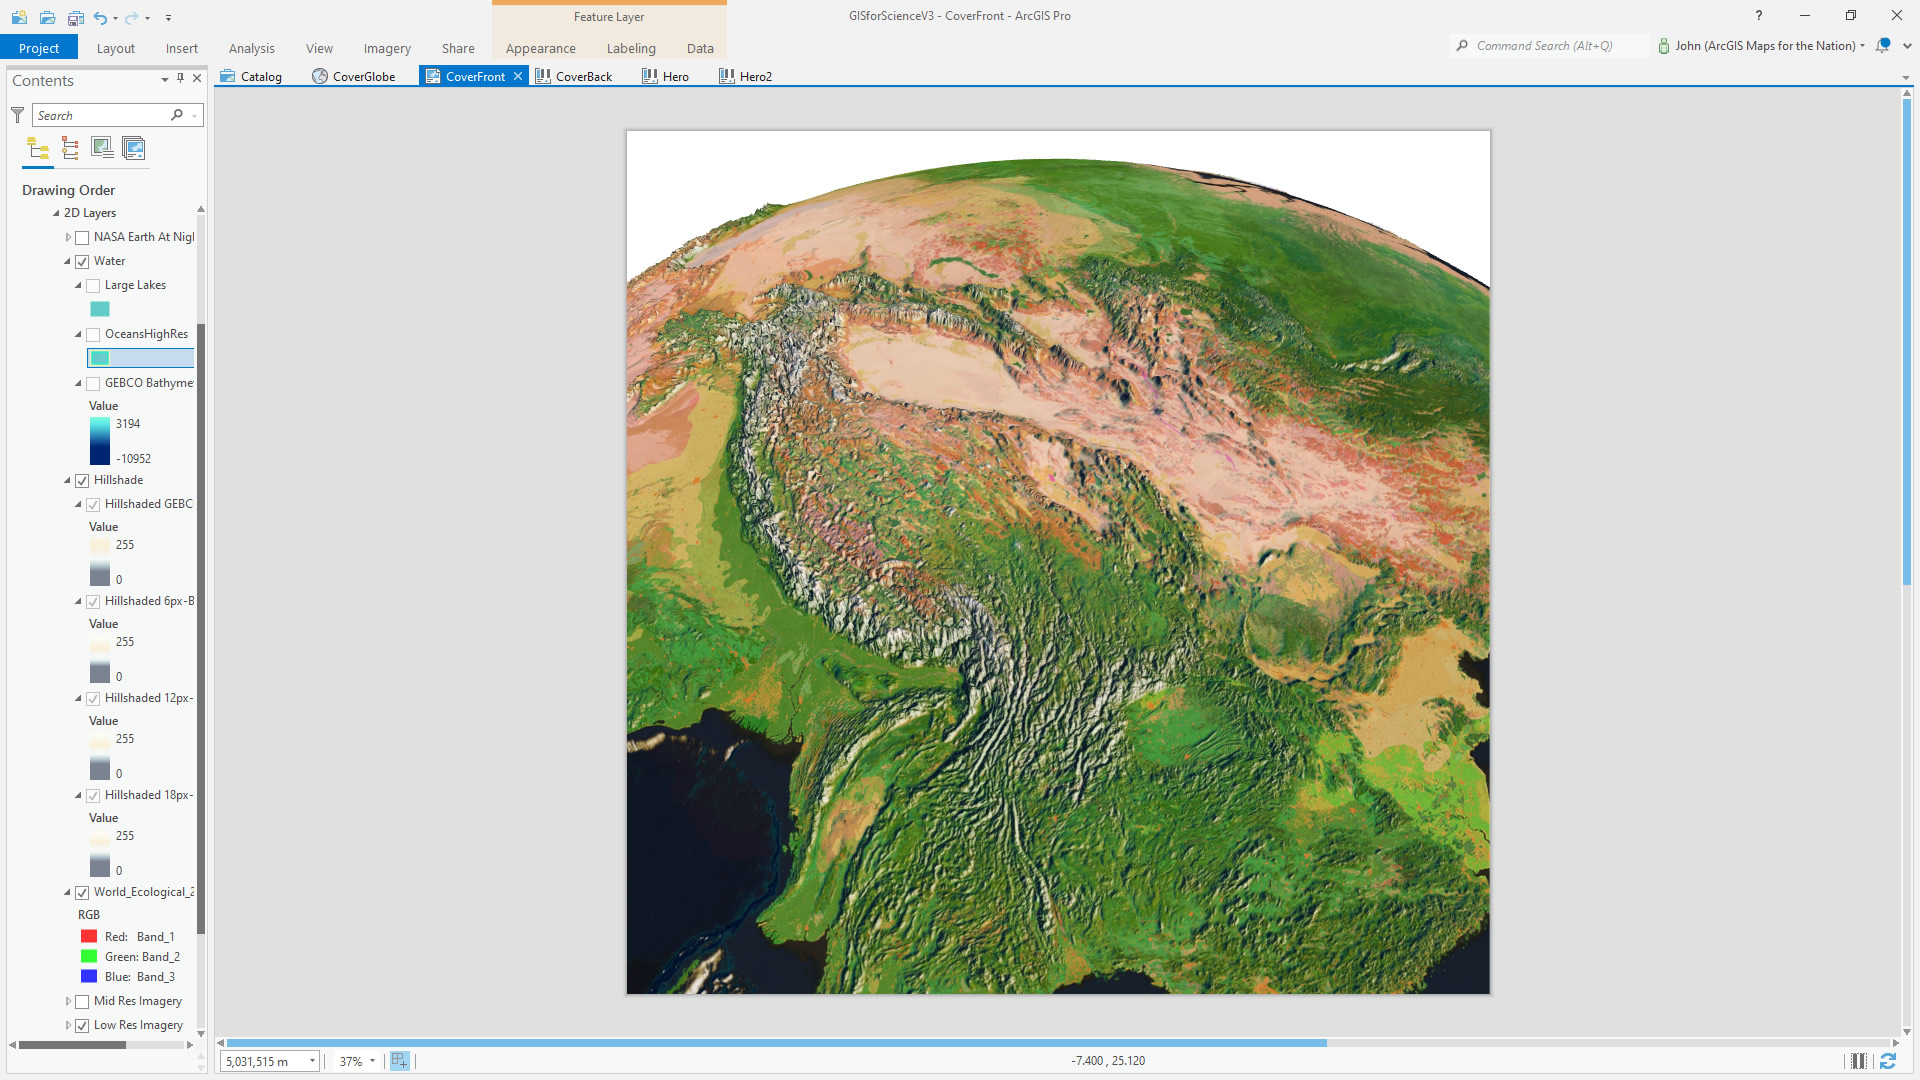Screen dimensions: 1920x1080
Task: Click the Refresh icon in the status bar
Action: point(1888,1061)
